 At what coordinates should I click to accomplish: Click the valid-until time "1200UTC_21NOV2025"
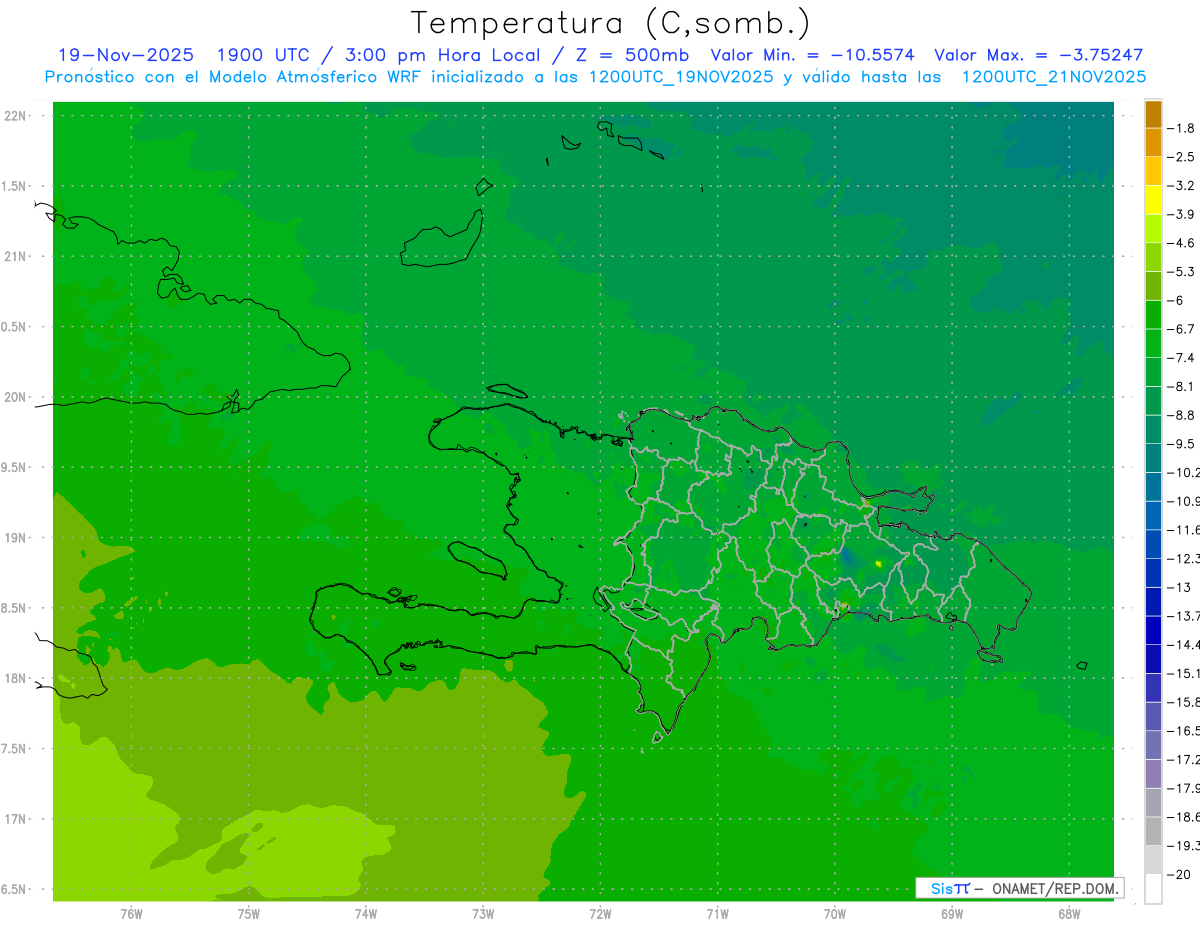pos(1053,77)
